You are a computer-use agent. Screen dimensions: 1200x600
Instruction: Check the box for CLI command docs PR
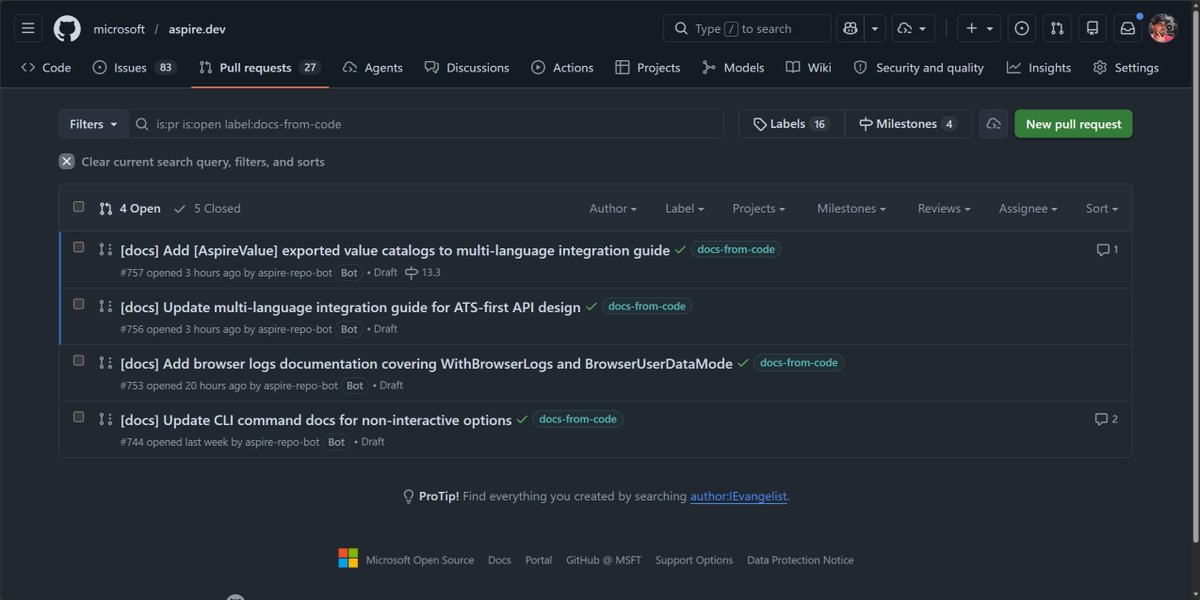(x=79, y=417)
